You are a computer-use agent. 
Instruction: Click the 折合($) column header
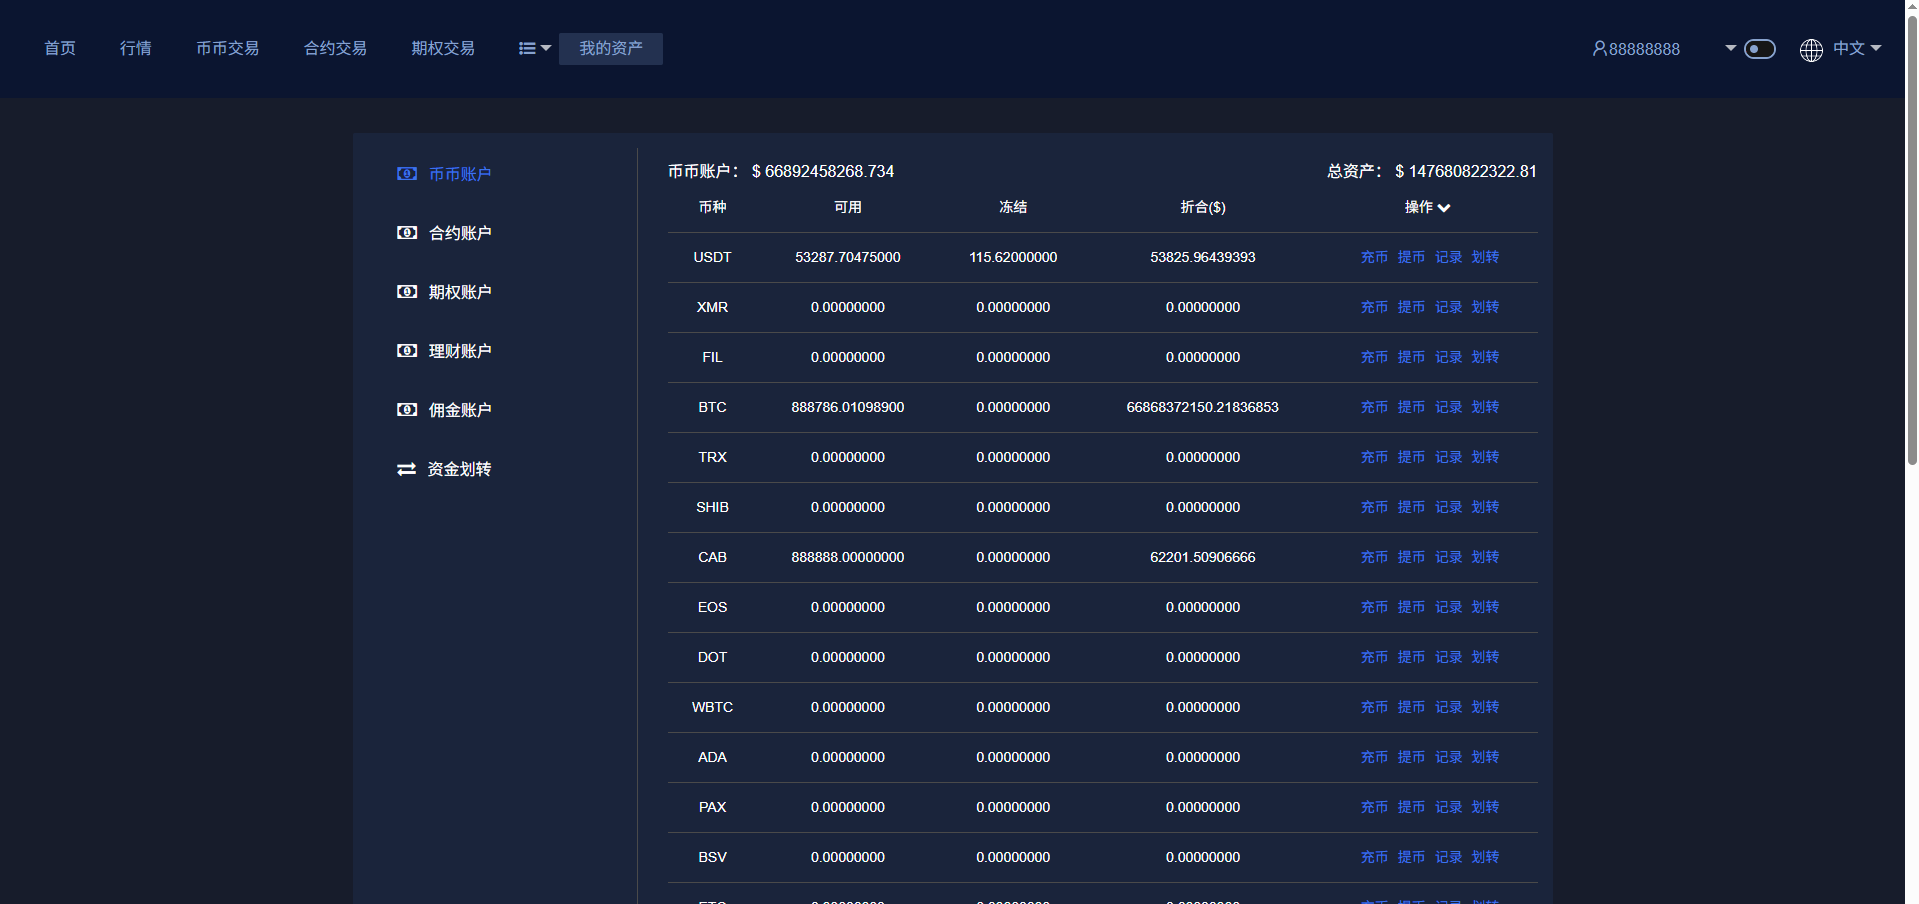point(1203,207)
